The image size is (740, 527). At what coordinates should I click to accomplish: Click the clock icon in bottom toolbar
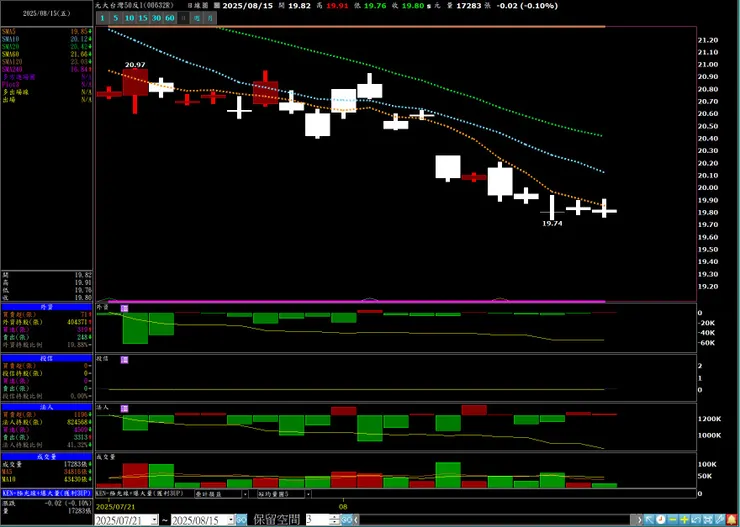(661, 519)
